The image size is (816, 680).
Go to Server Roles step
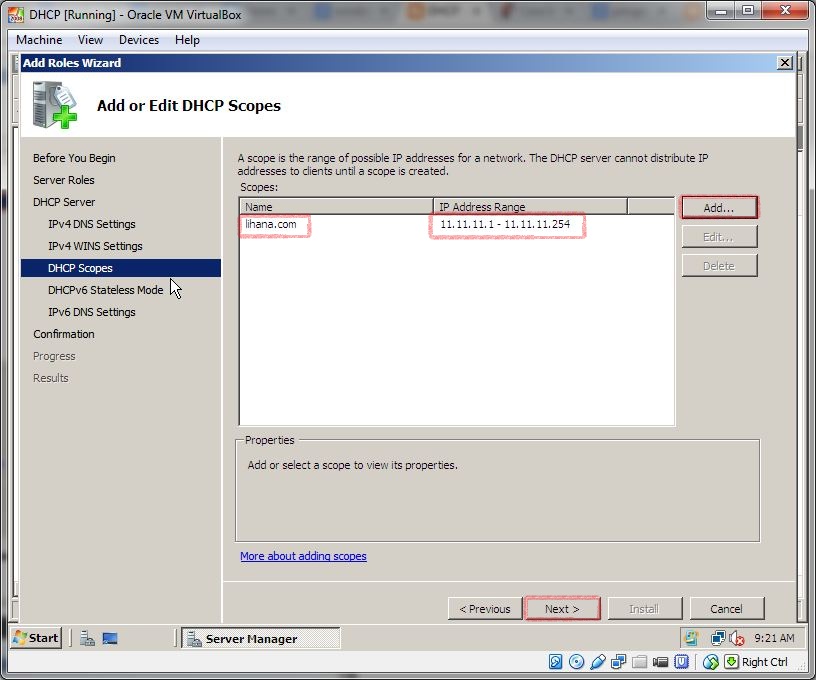[64, 180]
